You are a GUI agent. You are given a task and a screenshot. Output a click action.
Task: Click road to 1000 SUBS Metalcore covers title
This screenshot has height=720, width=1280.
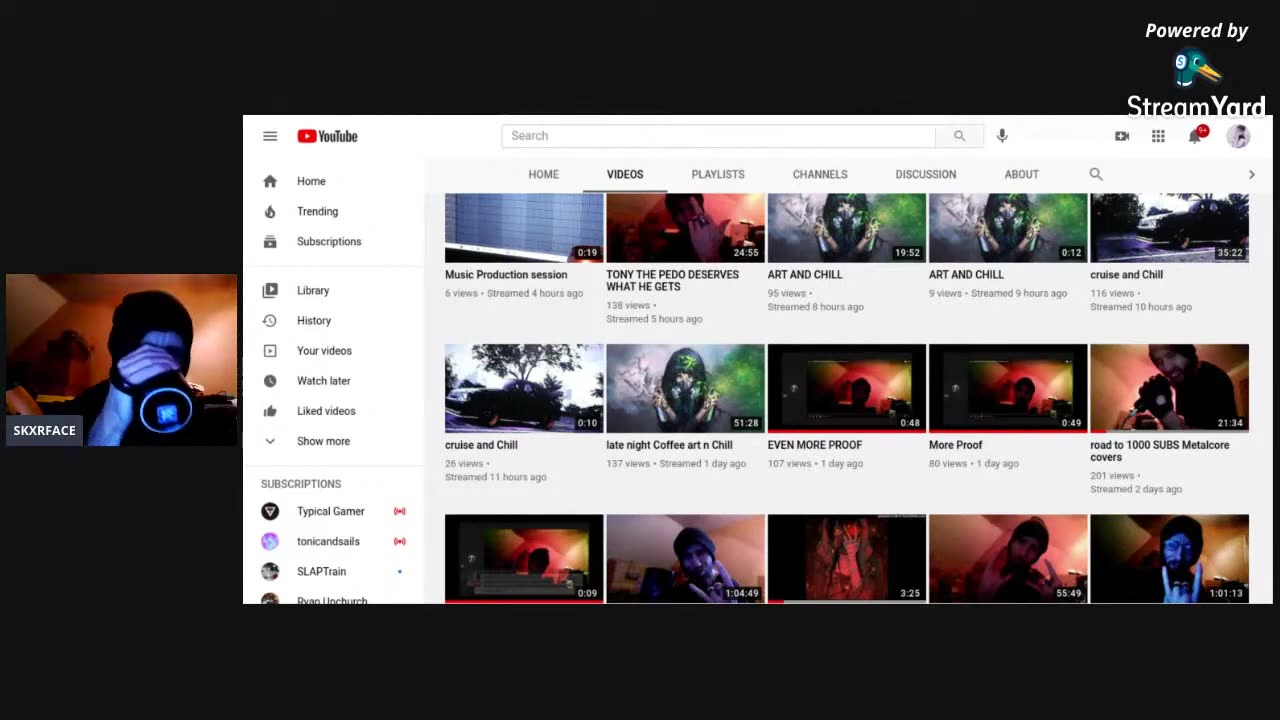[x=1160, y=451]
